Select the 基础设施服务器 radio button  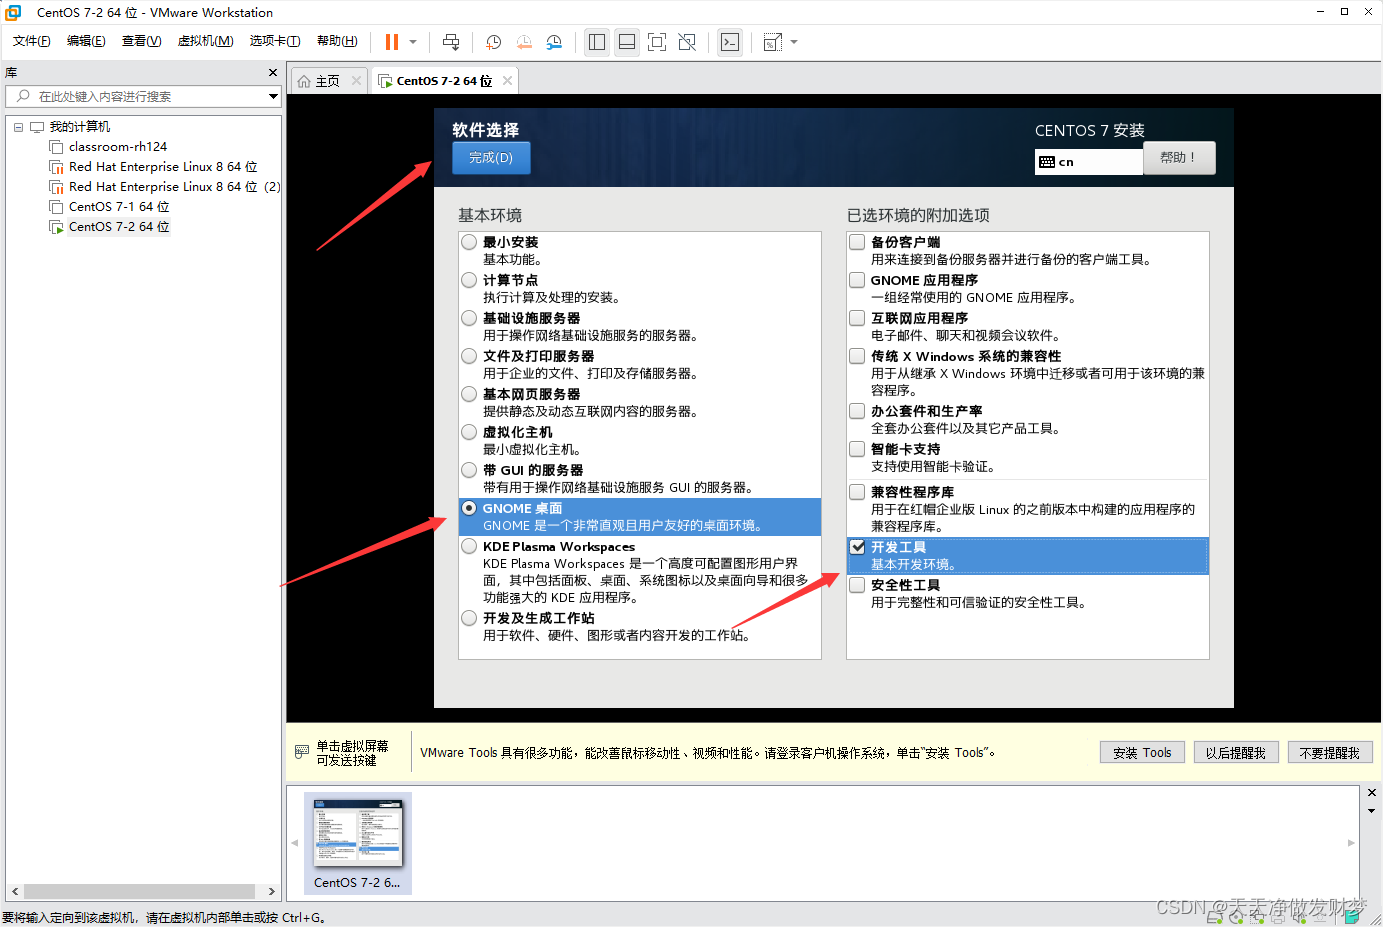click(x=469, y=318)
